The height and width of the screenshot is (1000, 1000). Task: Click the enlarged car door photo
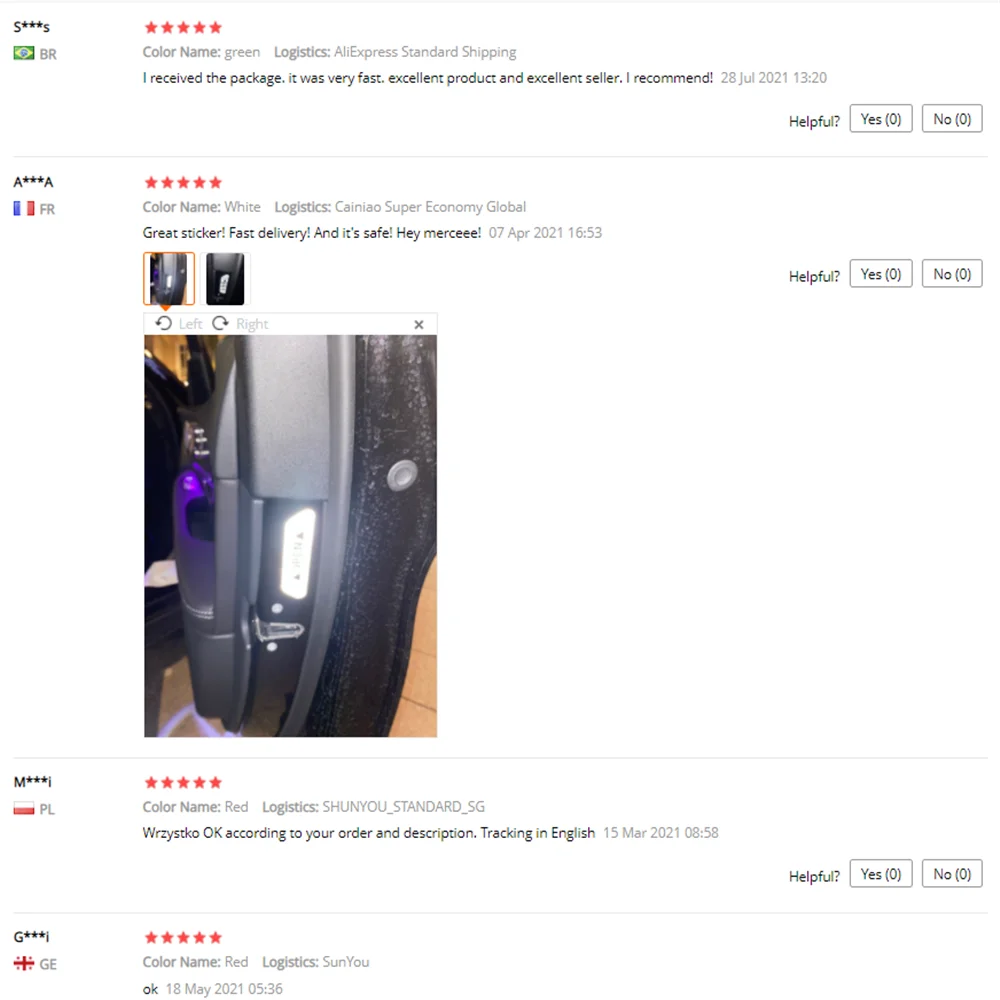pyautogui.click(x=290, y=536)
